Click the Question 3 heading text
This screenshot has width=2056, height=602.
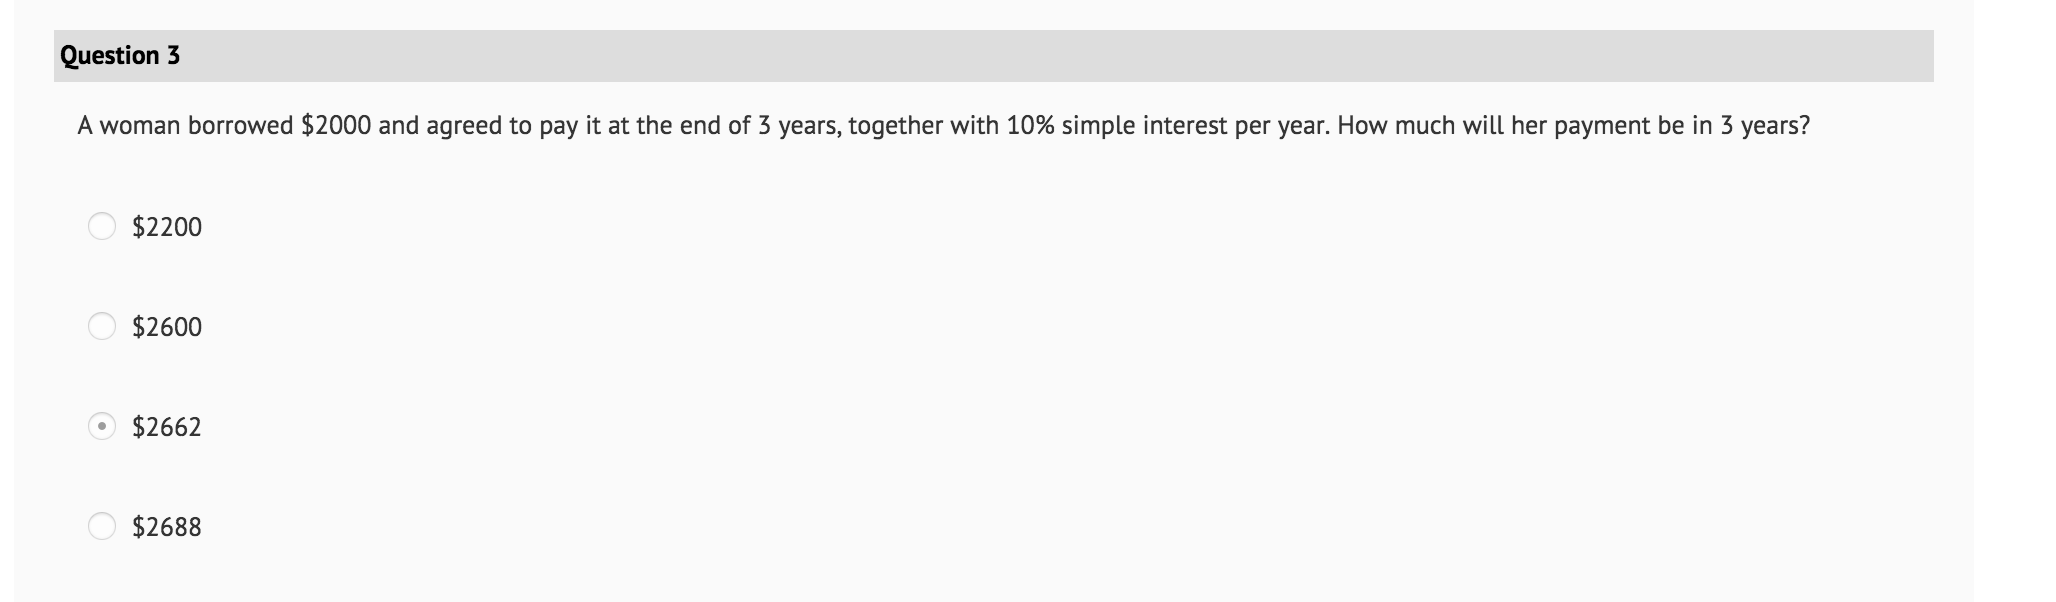(x=120, y=56)
